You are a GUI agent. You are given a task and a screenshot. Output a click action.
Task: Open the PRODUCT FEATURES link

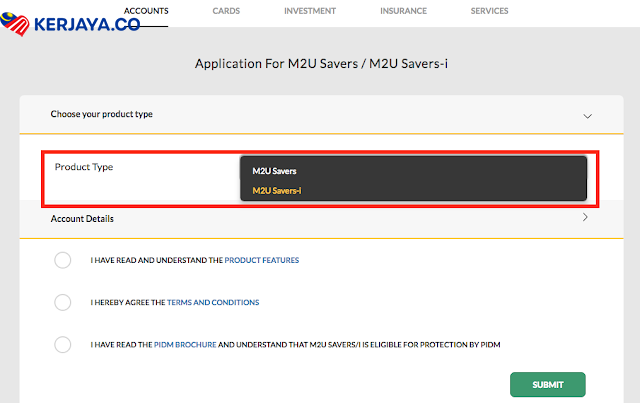[262, 260]
